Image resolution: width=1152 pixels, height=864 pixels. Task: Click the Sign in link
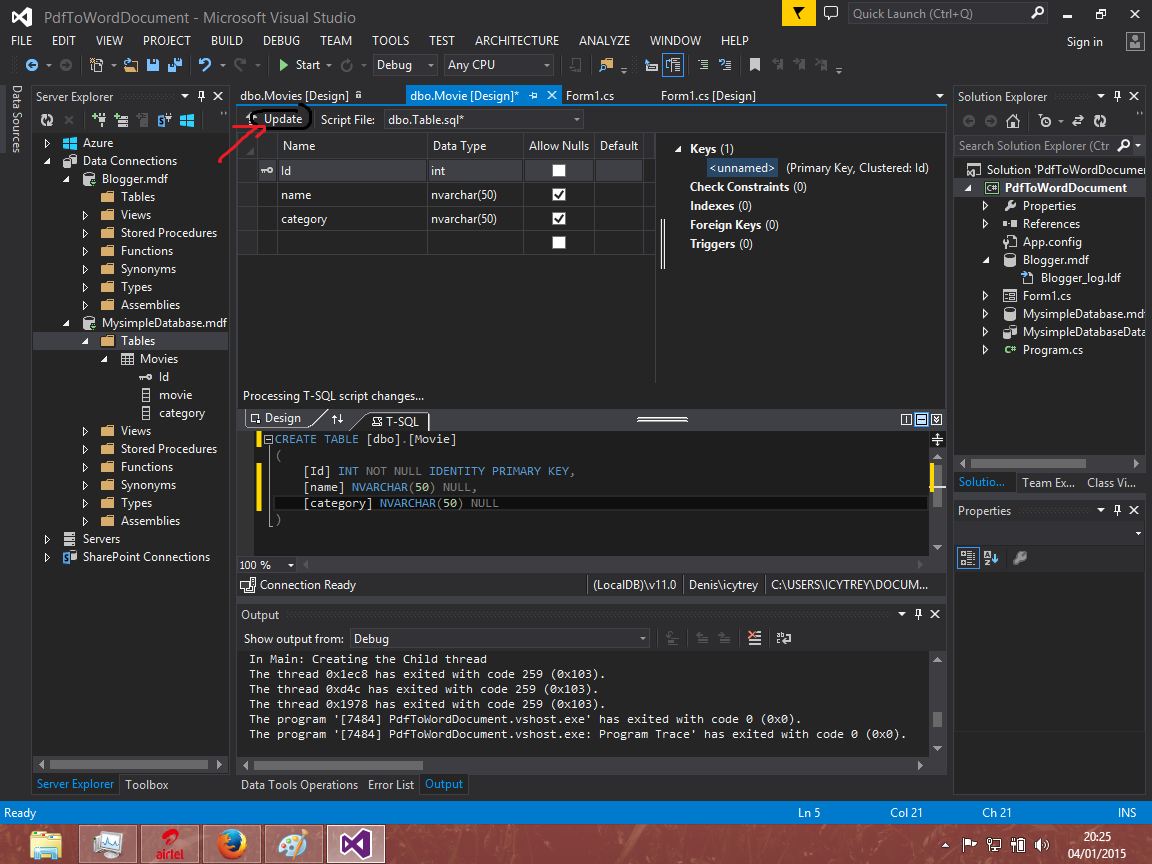pos(1084,42)
